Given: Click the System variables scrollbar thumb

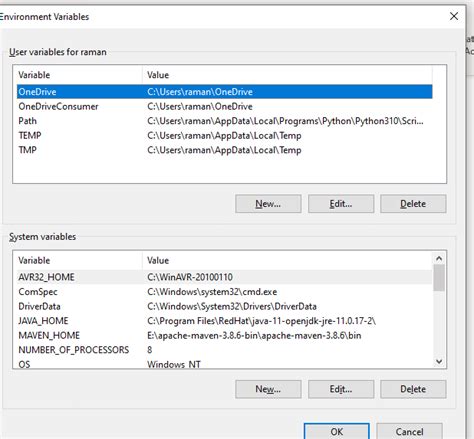Looking at the screenshot, I should point(439,278).
